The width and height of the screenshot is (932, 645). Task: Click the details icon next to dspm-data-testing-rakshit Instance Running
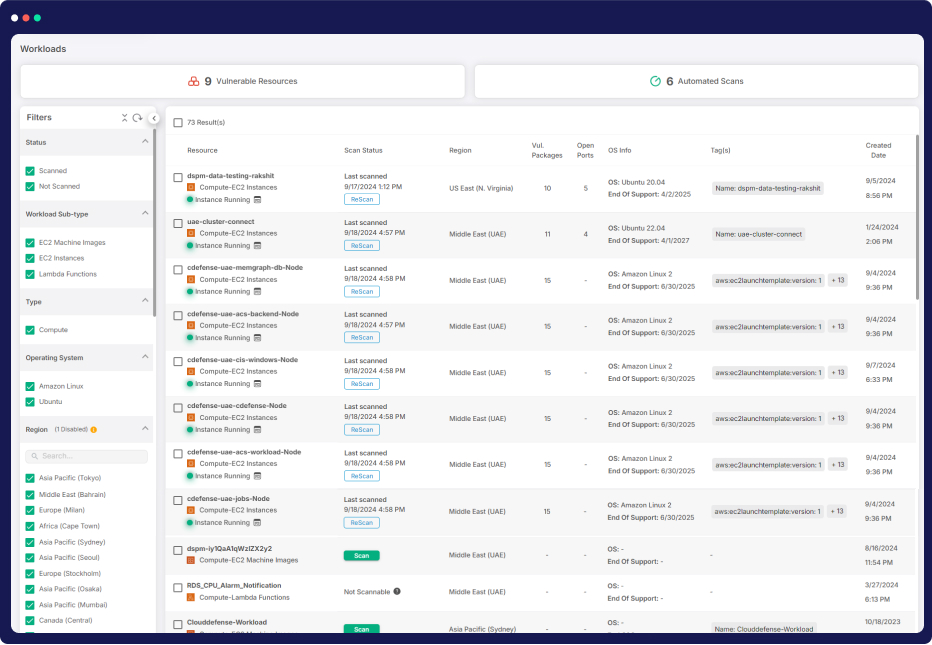click(258, 199)
